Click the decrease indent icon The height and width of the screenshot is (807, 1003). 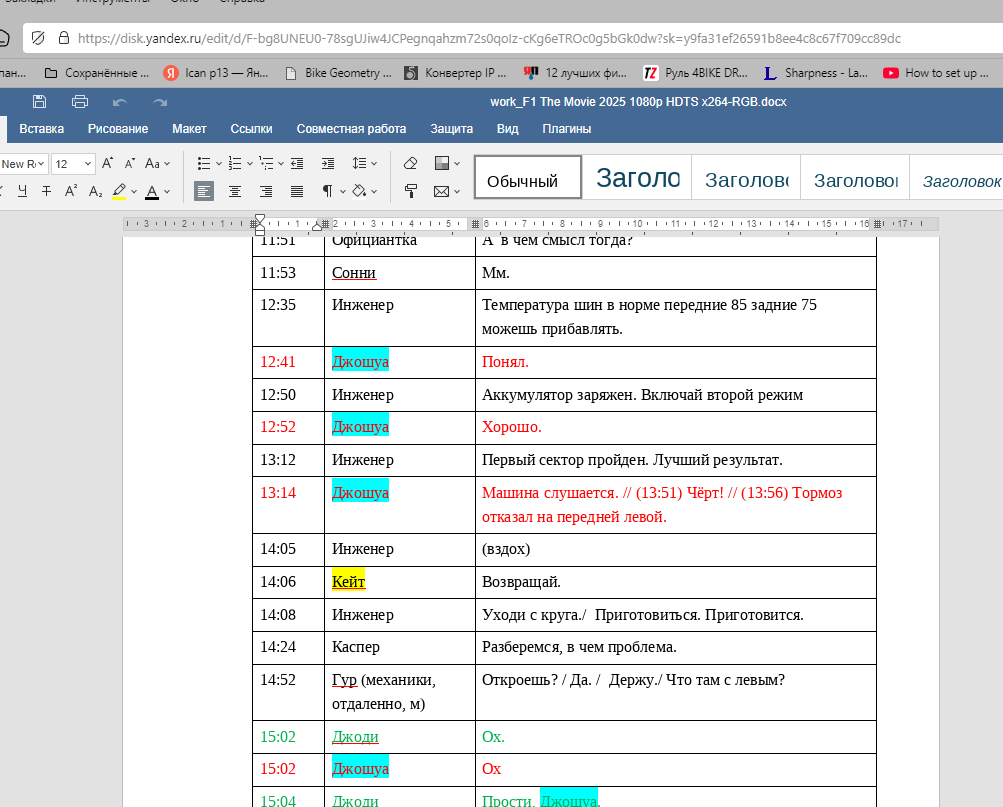click(x=297, y=164)
